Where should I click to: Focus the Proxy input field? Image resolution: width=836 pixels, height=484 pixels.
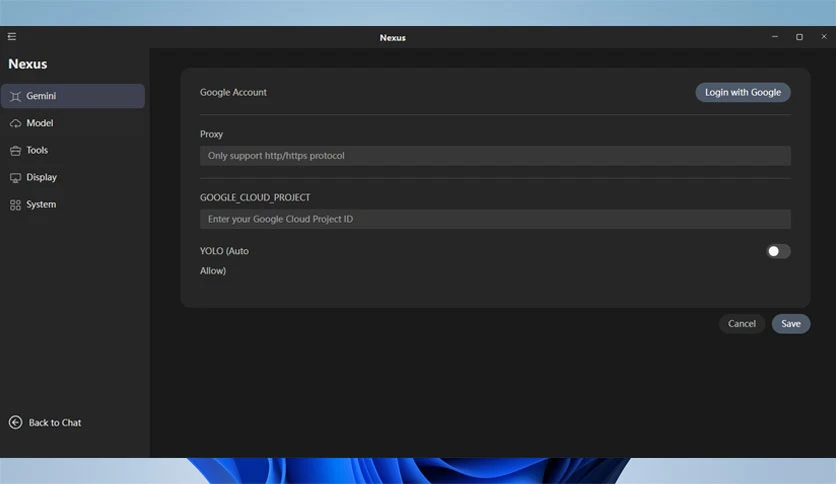495,156
